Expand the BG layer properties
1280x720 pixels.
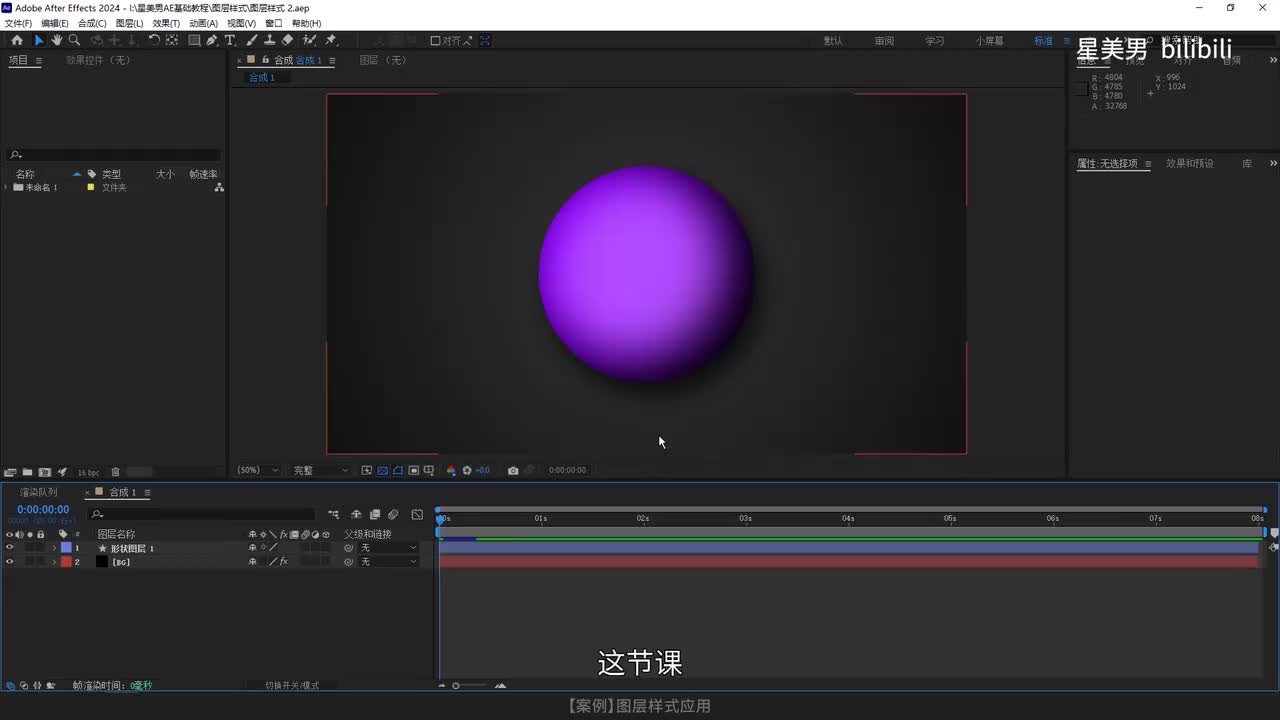point(54,562)
